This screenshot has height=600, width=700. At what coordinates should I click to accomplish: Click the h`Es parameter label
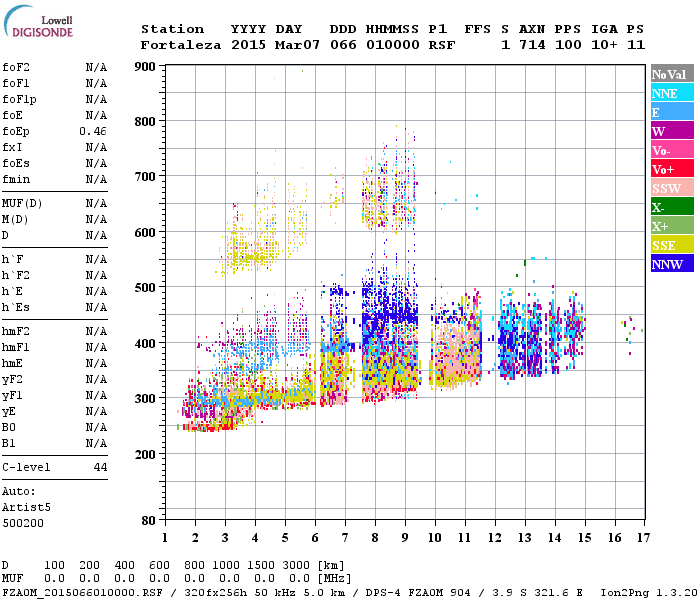(x=16, y=308)
